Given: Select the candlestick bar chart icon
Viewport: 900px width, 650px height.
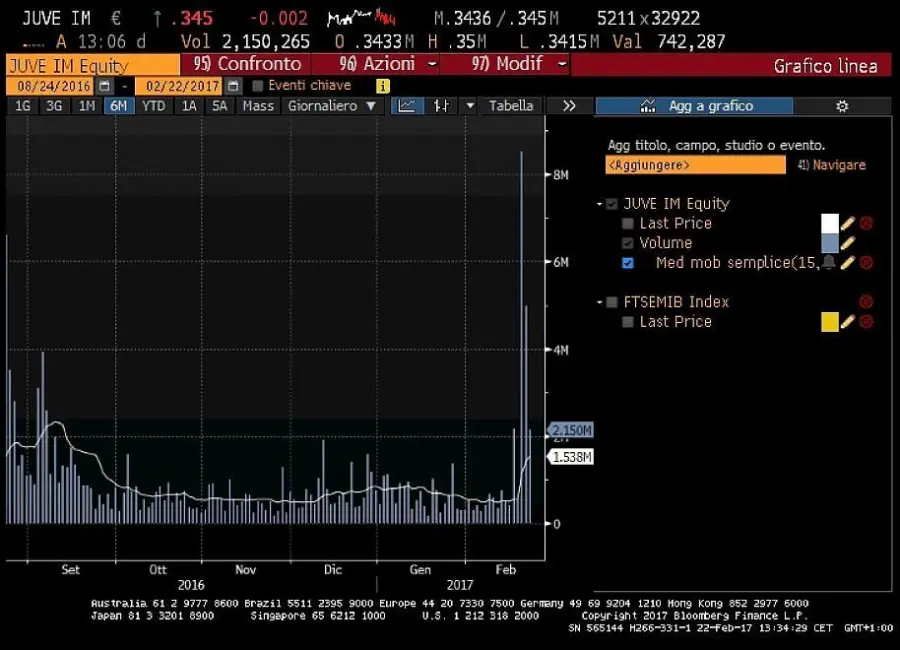Looking at the screenshot, I should coord(441,106).
